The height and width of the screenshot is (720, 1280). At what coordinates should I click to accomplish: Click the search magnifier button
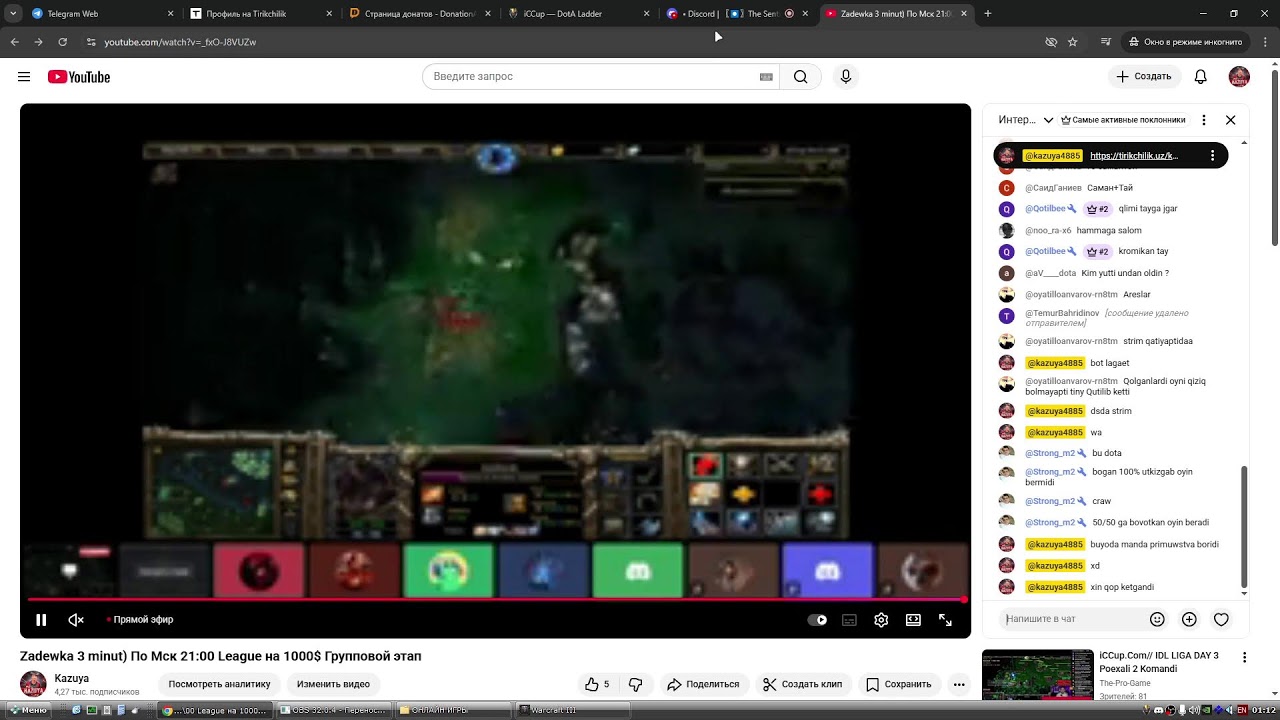[800, 77]
